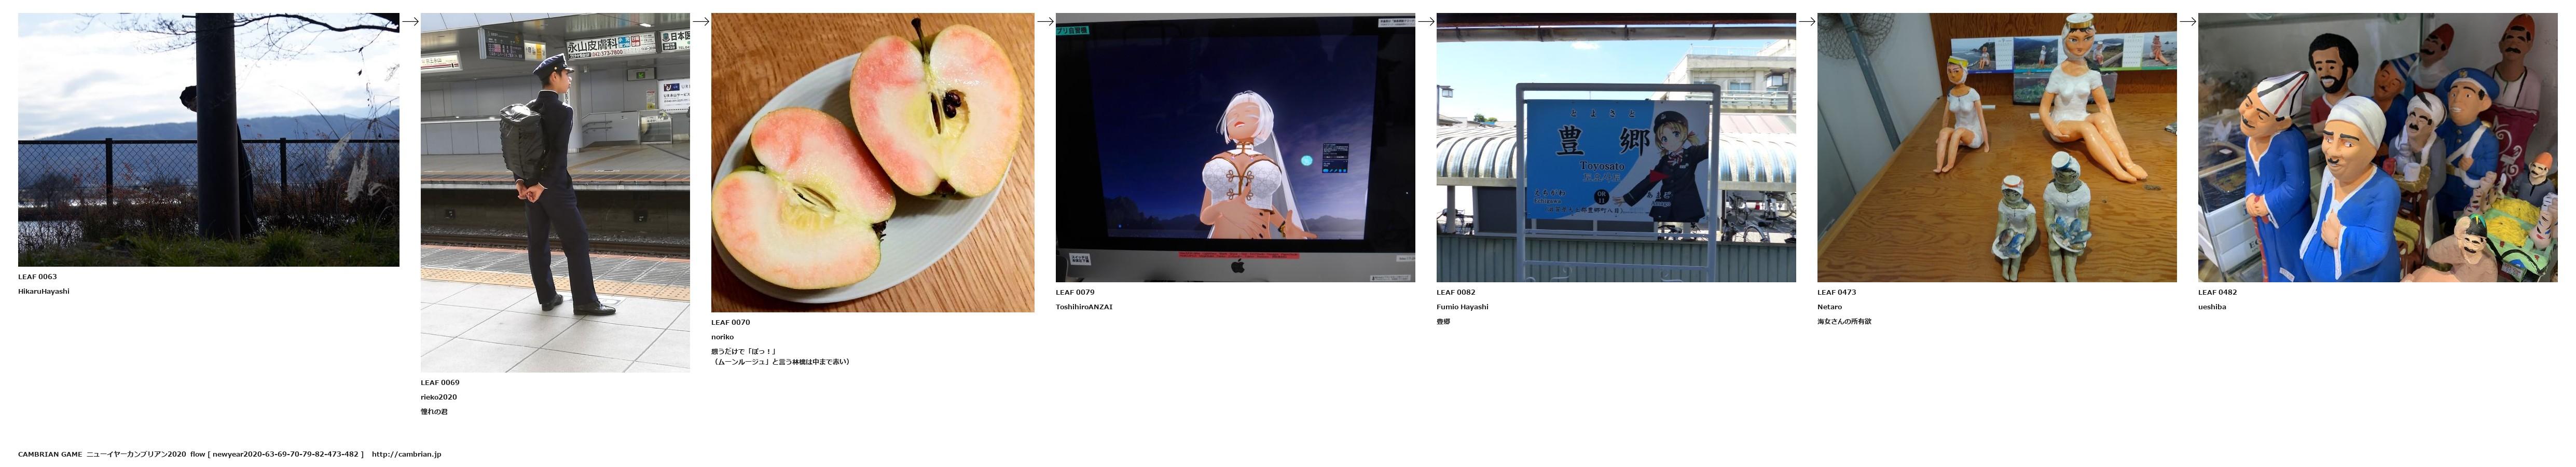Open the uniformed student on platform photo
2576x467 pixels.
click(x=555, y=192)
